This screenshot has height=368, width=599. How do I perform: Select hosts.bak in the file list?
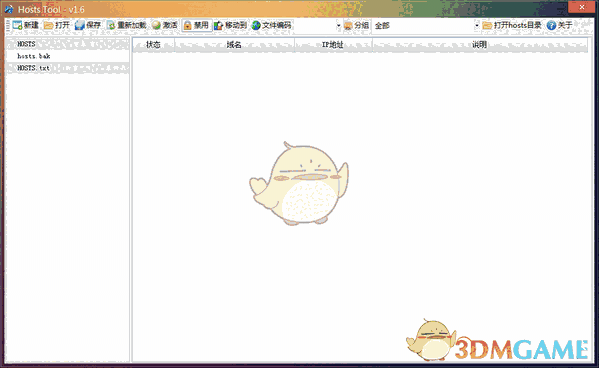tap(68, 56)
